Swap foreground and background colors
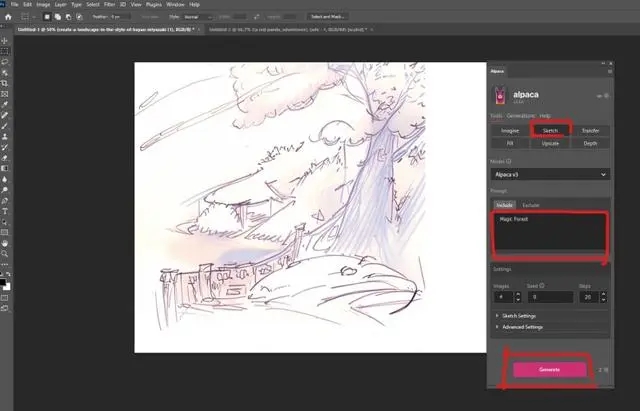The height and width of the screenshot is (411, 640). click(x=9, y=274)
